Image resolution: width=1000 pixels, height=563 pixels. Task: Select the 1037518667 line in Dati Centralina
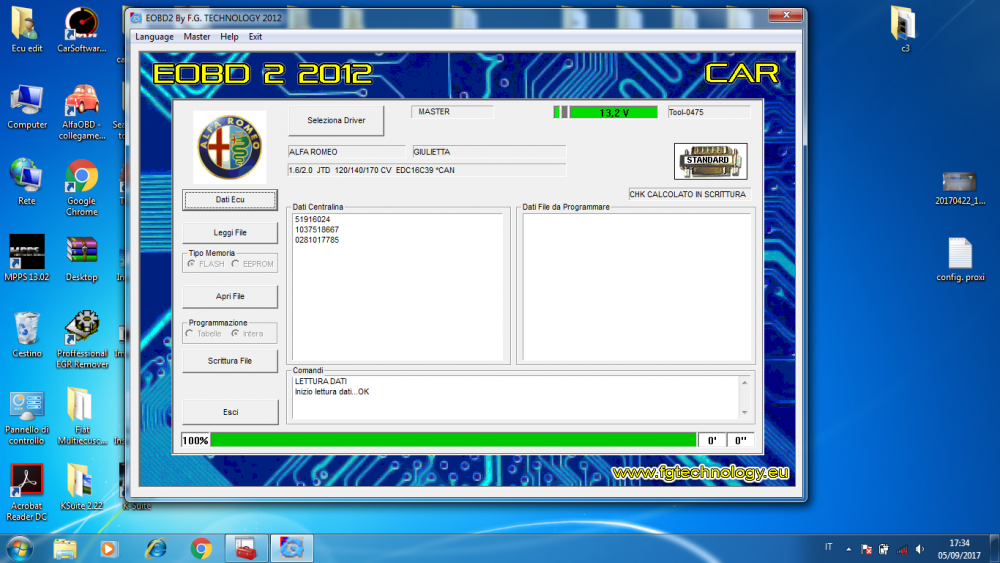tap(317, 230)
